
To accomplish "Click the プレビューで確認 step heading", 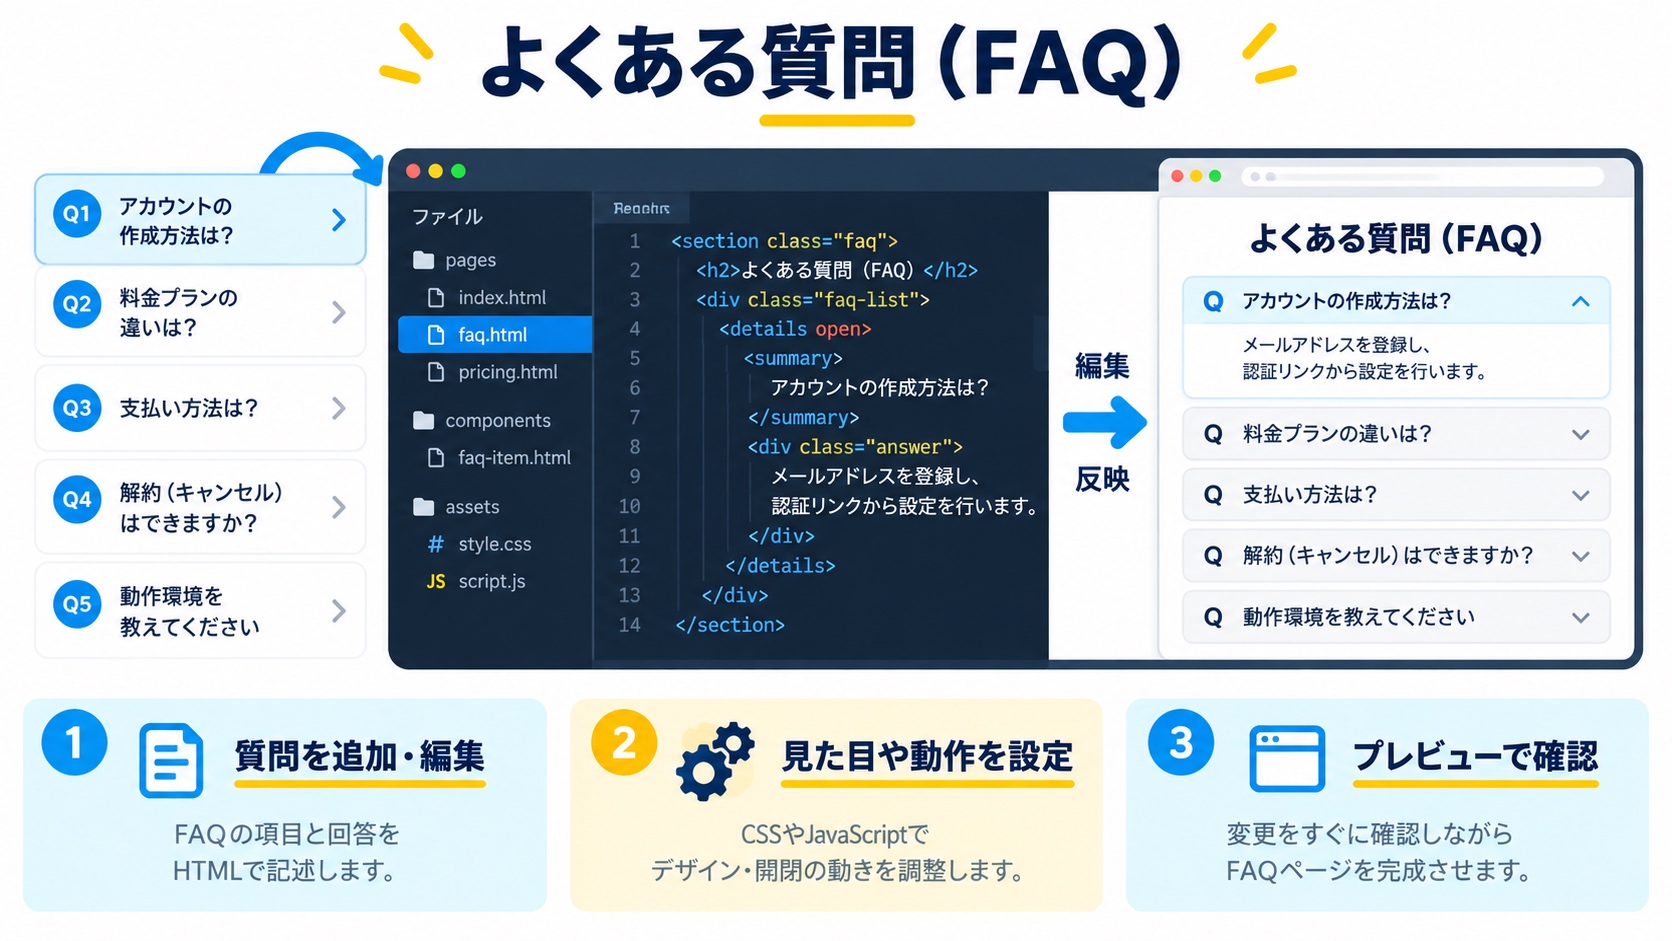I will pyautogui.click(x=1475, y=756).
